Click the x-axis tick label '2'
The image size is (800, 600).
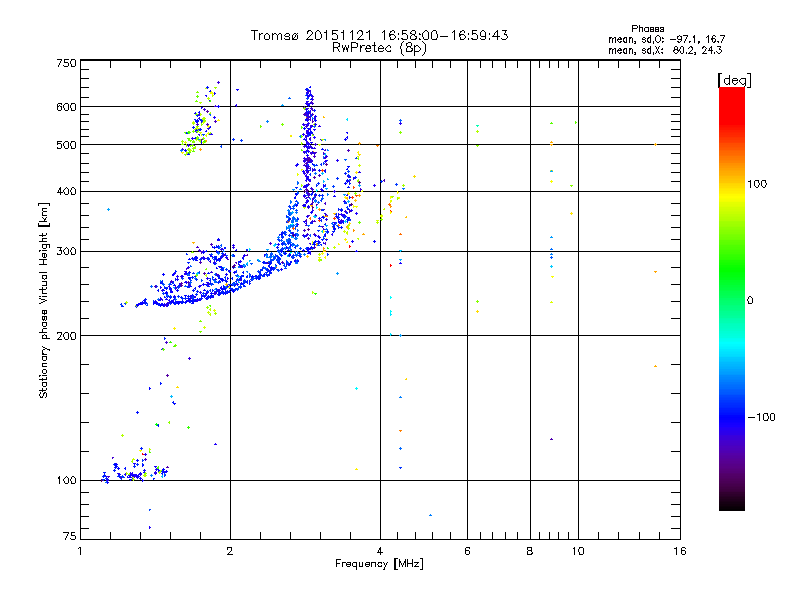(x=230, y=551)
